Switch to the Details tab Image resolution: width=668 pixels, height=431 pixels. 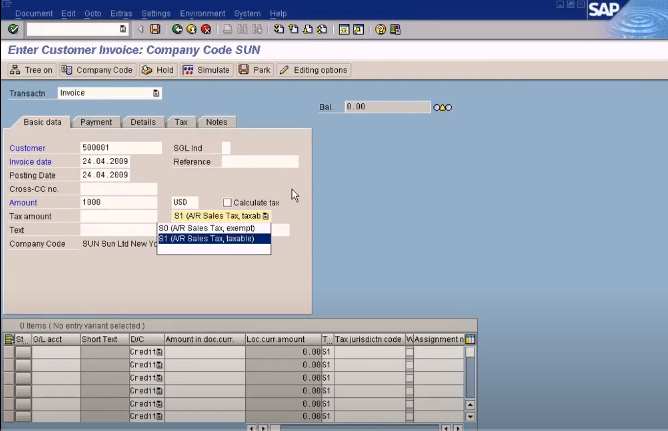(143, 122)
